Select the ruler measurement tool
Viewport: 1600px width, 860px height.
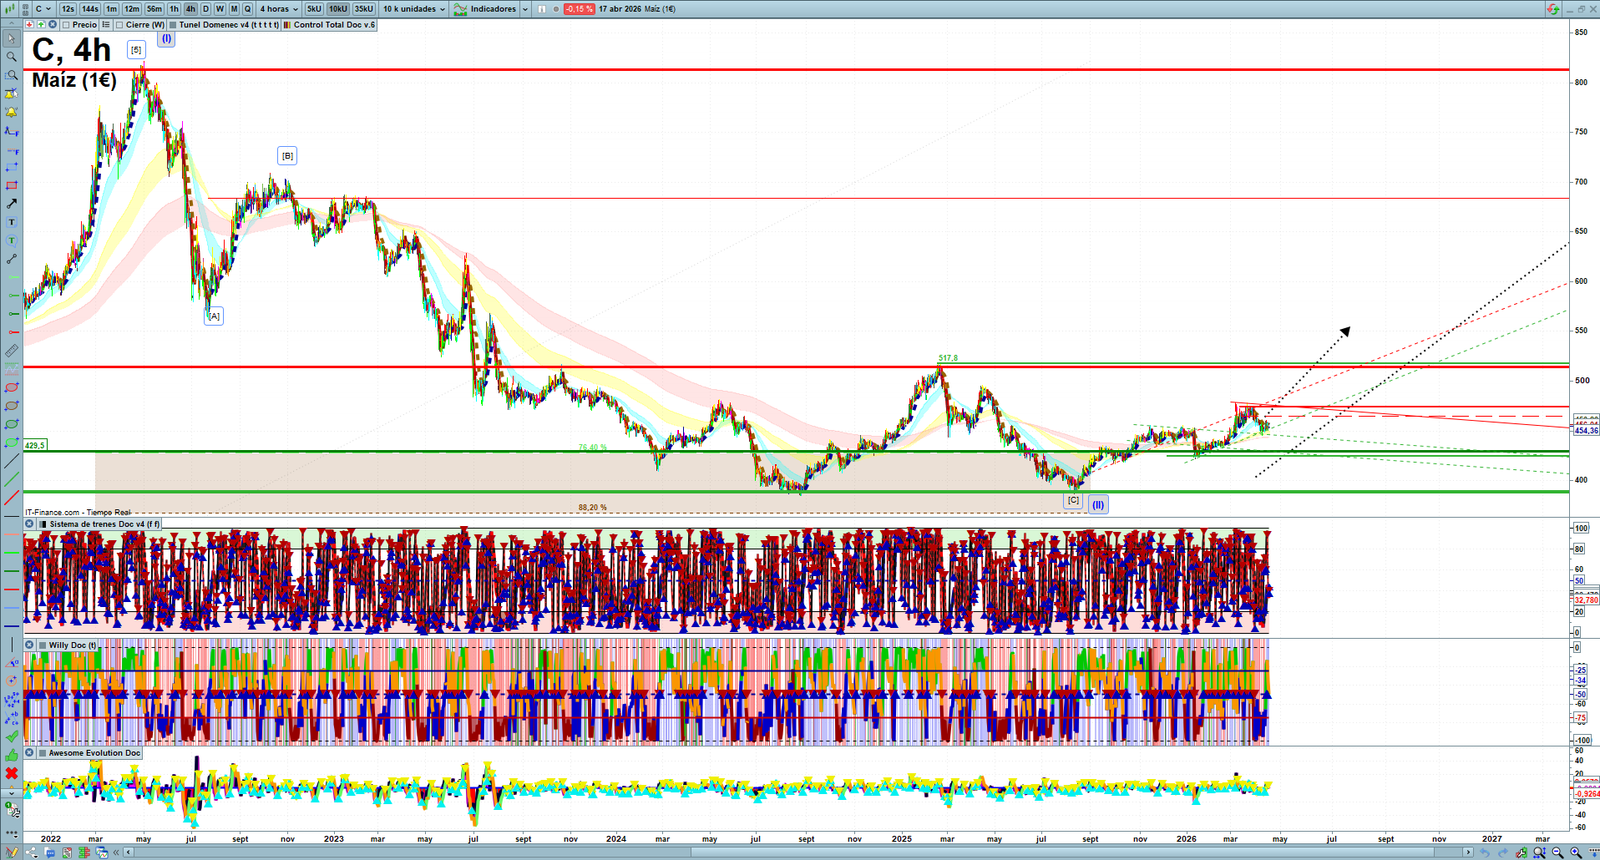[11, 351]
